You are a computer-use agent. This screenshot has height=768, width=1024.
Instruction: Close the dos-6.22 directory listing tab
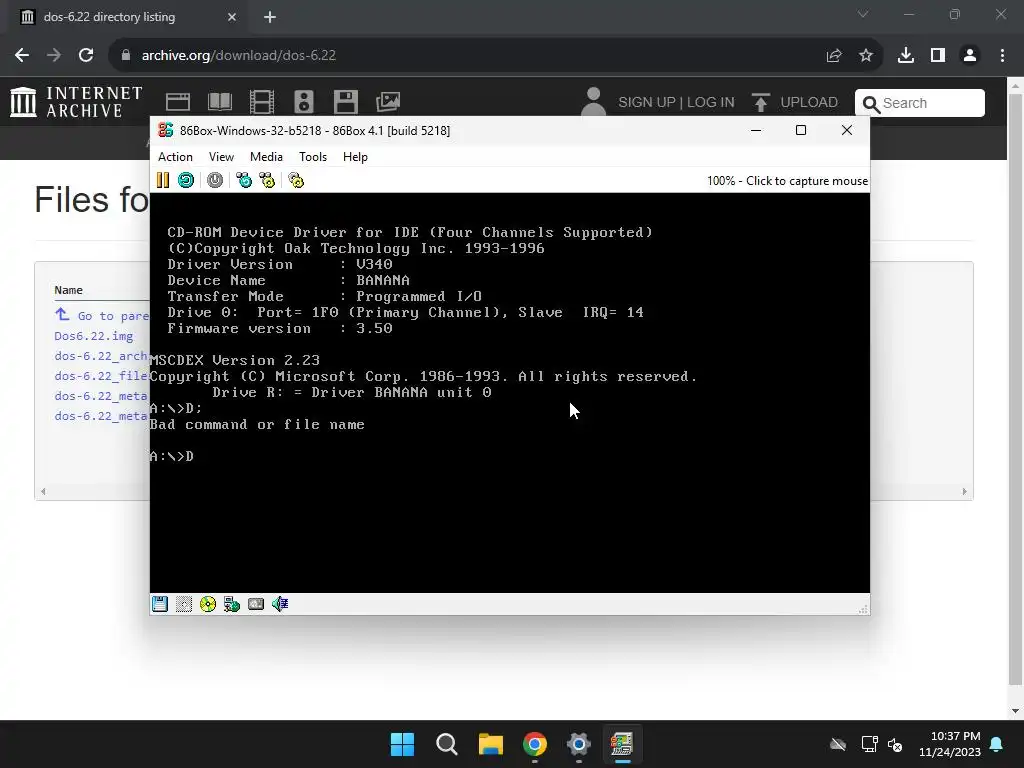(232, 17)
